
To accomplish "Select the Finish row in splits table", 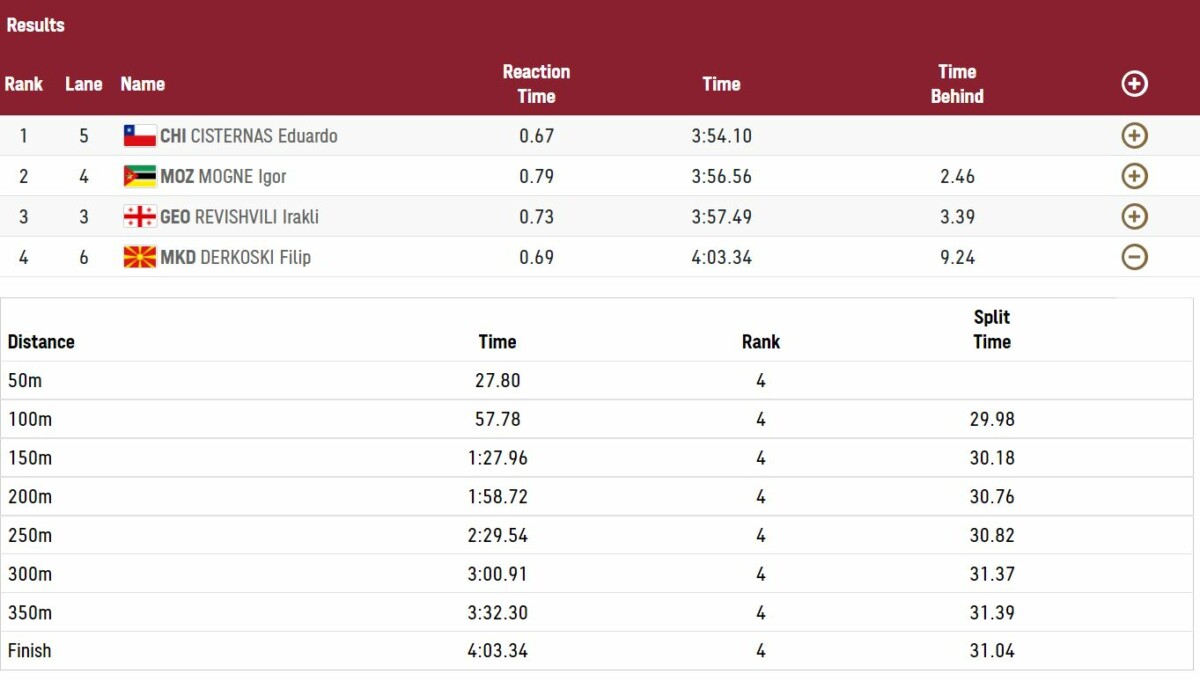I will click(598, 651).
